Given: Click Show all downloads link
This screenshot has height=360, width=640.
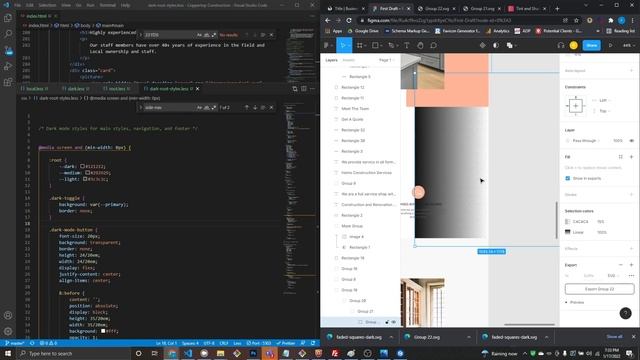Looking at the screenshot, I should click(x=614, y=337).
